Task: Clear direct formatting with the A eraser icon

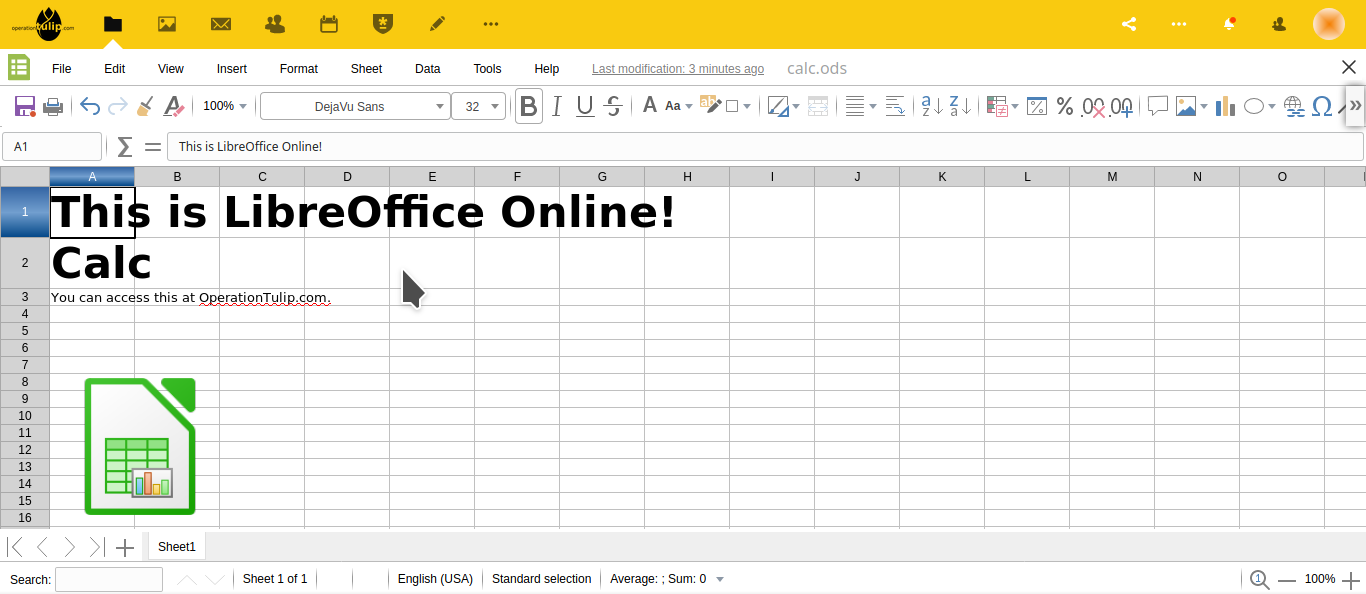Action: point(174,106)
